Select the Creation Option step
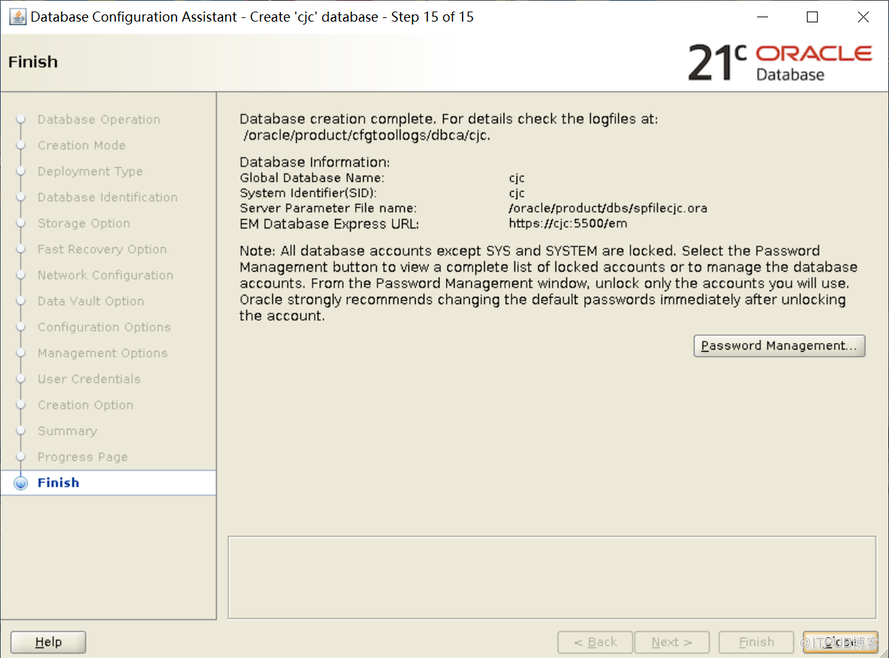 point(85,405)
